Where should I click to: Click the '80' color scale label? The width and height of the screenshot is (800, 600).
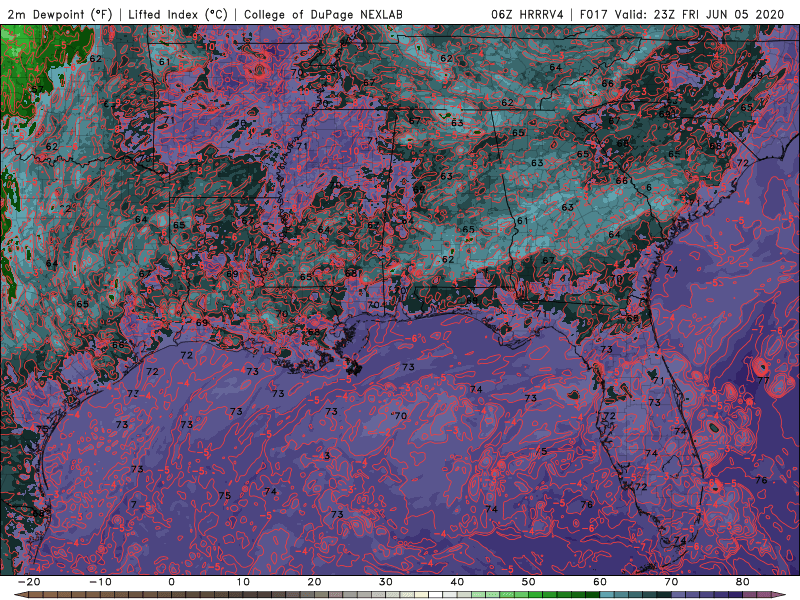click(x=743, y=582)
